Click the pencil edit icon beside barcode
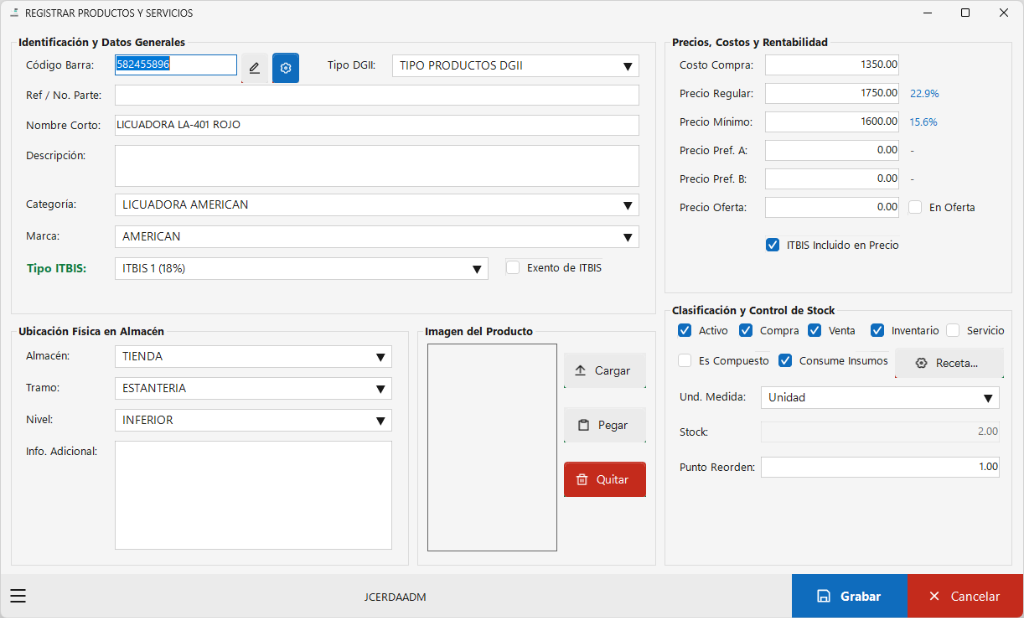 255,68
